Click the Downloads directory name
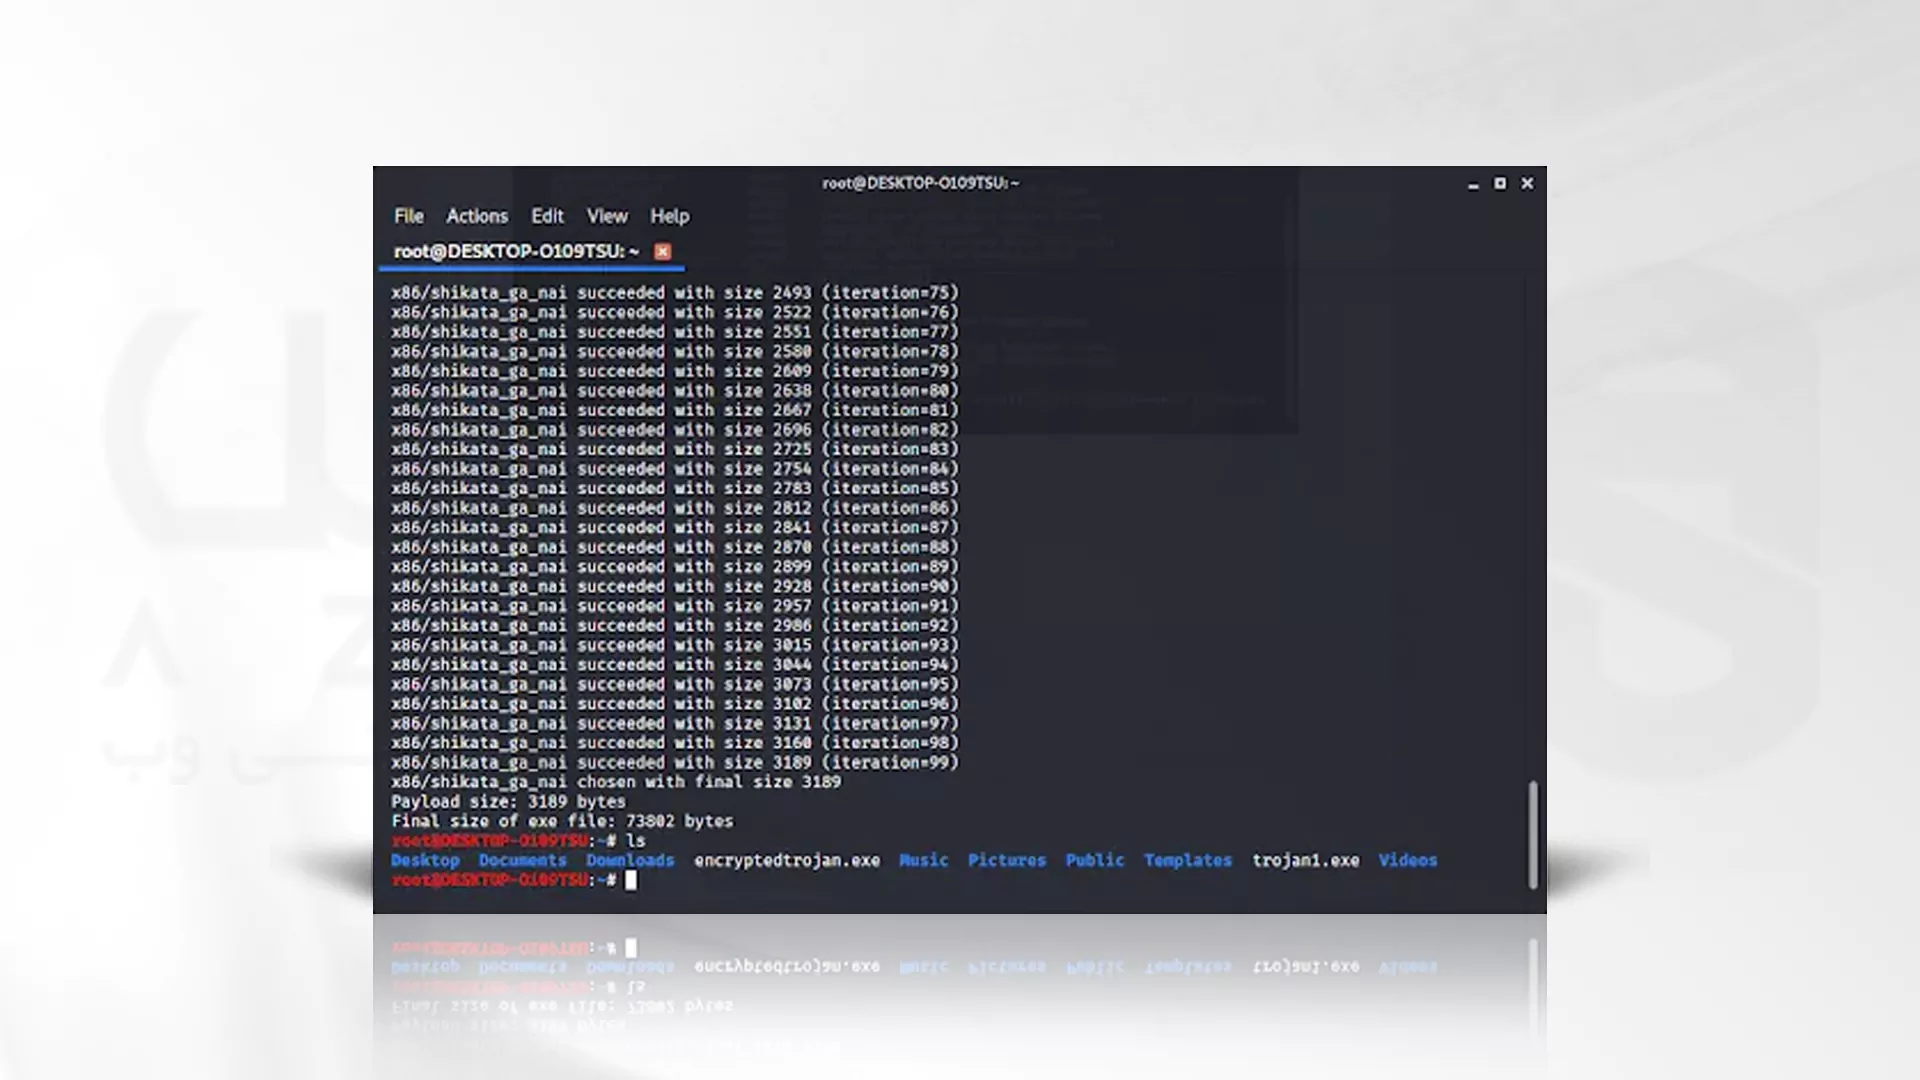This screenshot has width=1920, height=1080. click(630, 860)
